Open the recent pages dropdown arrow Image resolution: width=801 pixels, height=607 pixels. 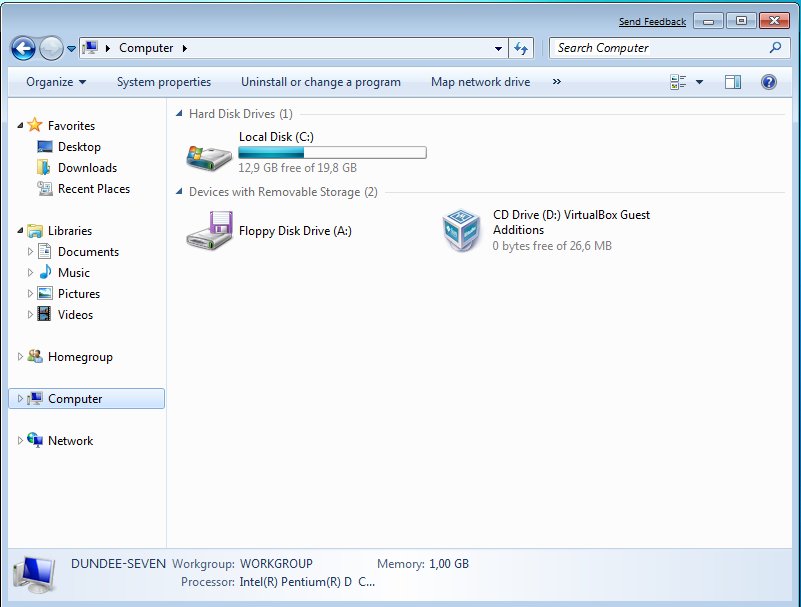coord(72,49)
